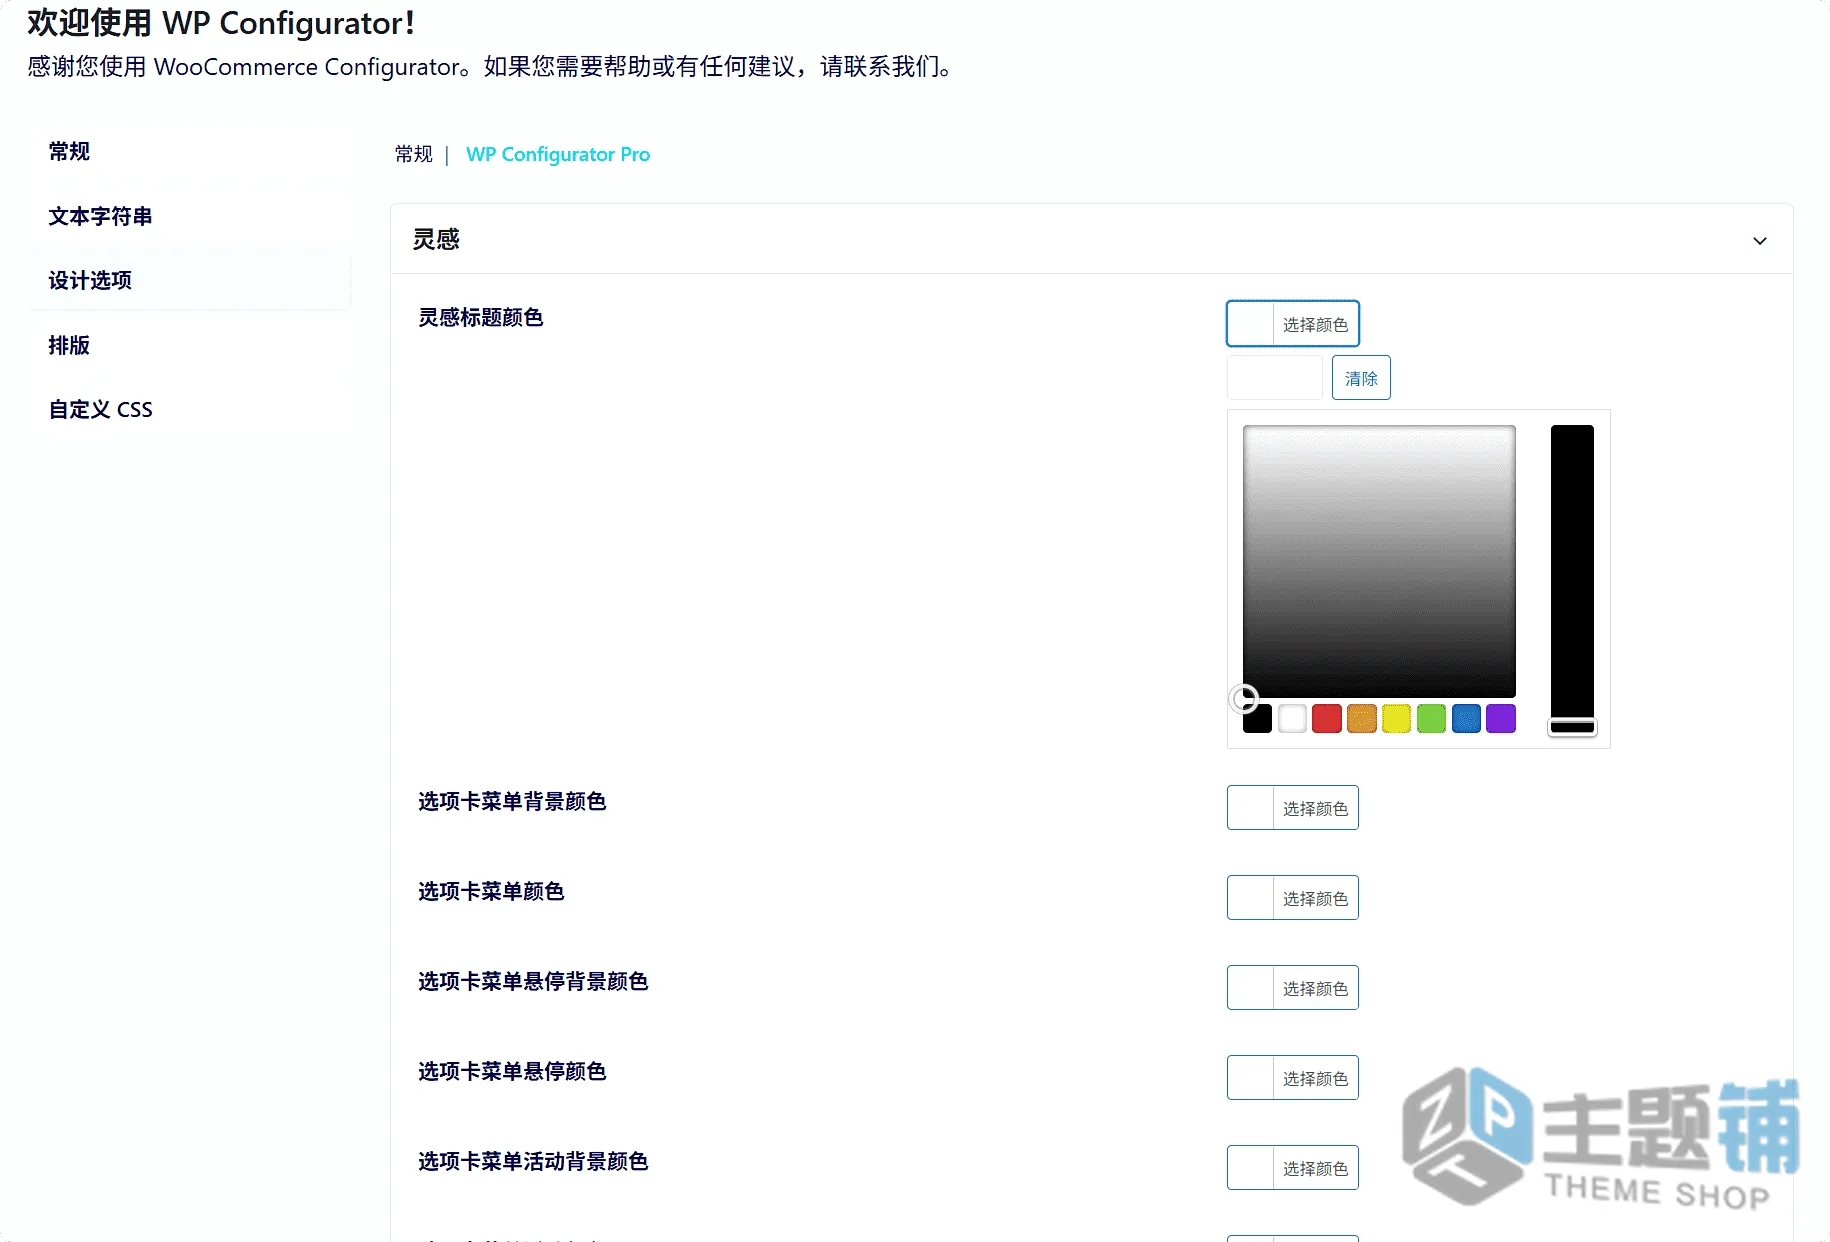Viewport: 1830px width, 1242px height.
Task: Choose the orange palette swatch
Action: pos(1362,719)
